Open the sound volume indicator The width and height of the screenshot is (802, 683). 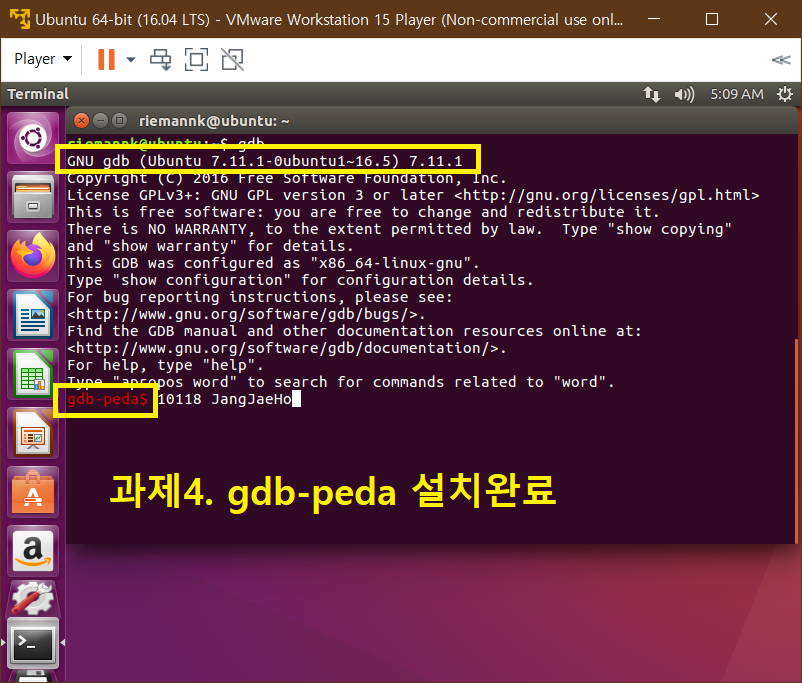684,94
